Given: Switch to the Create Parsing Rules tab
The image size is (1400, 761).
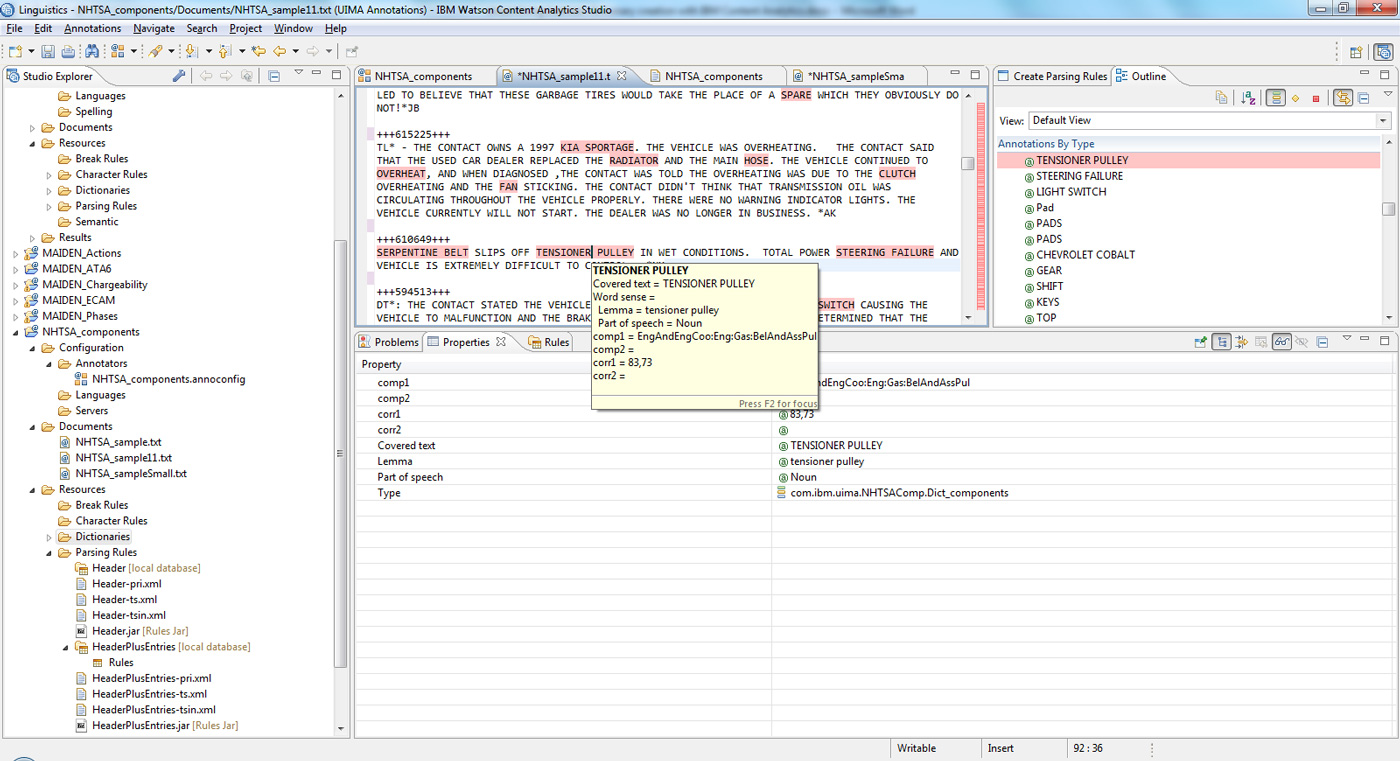Looking at the screenshot, I should [1052, 76].
